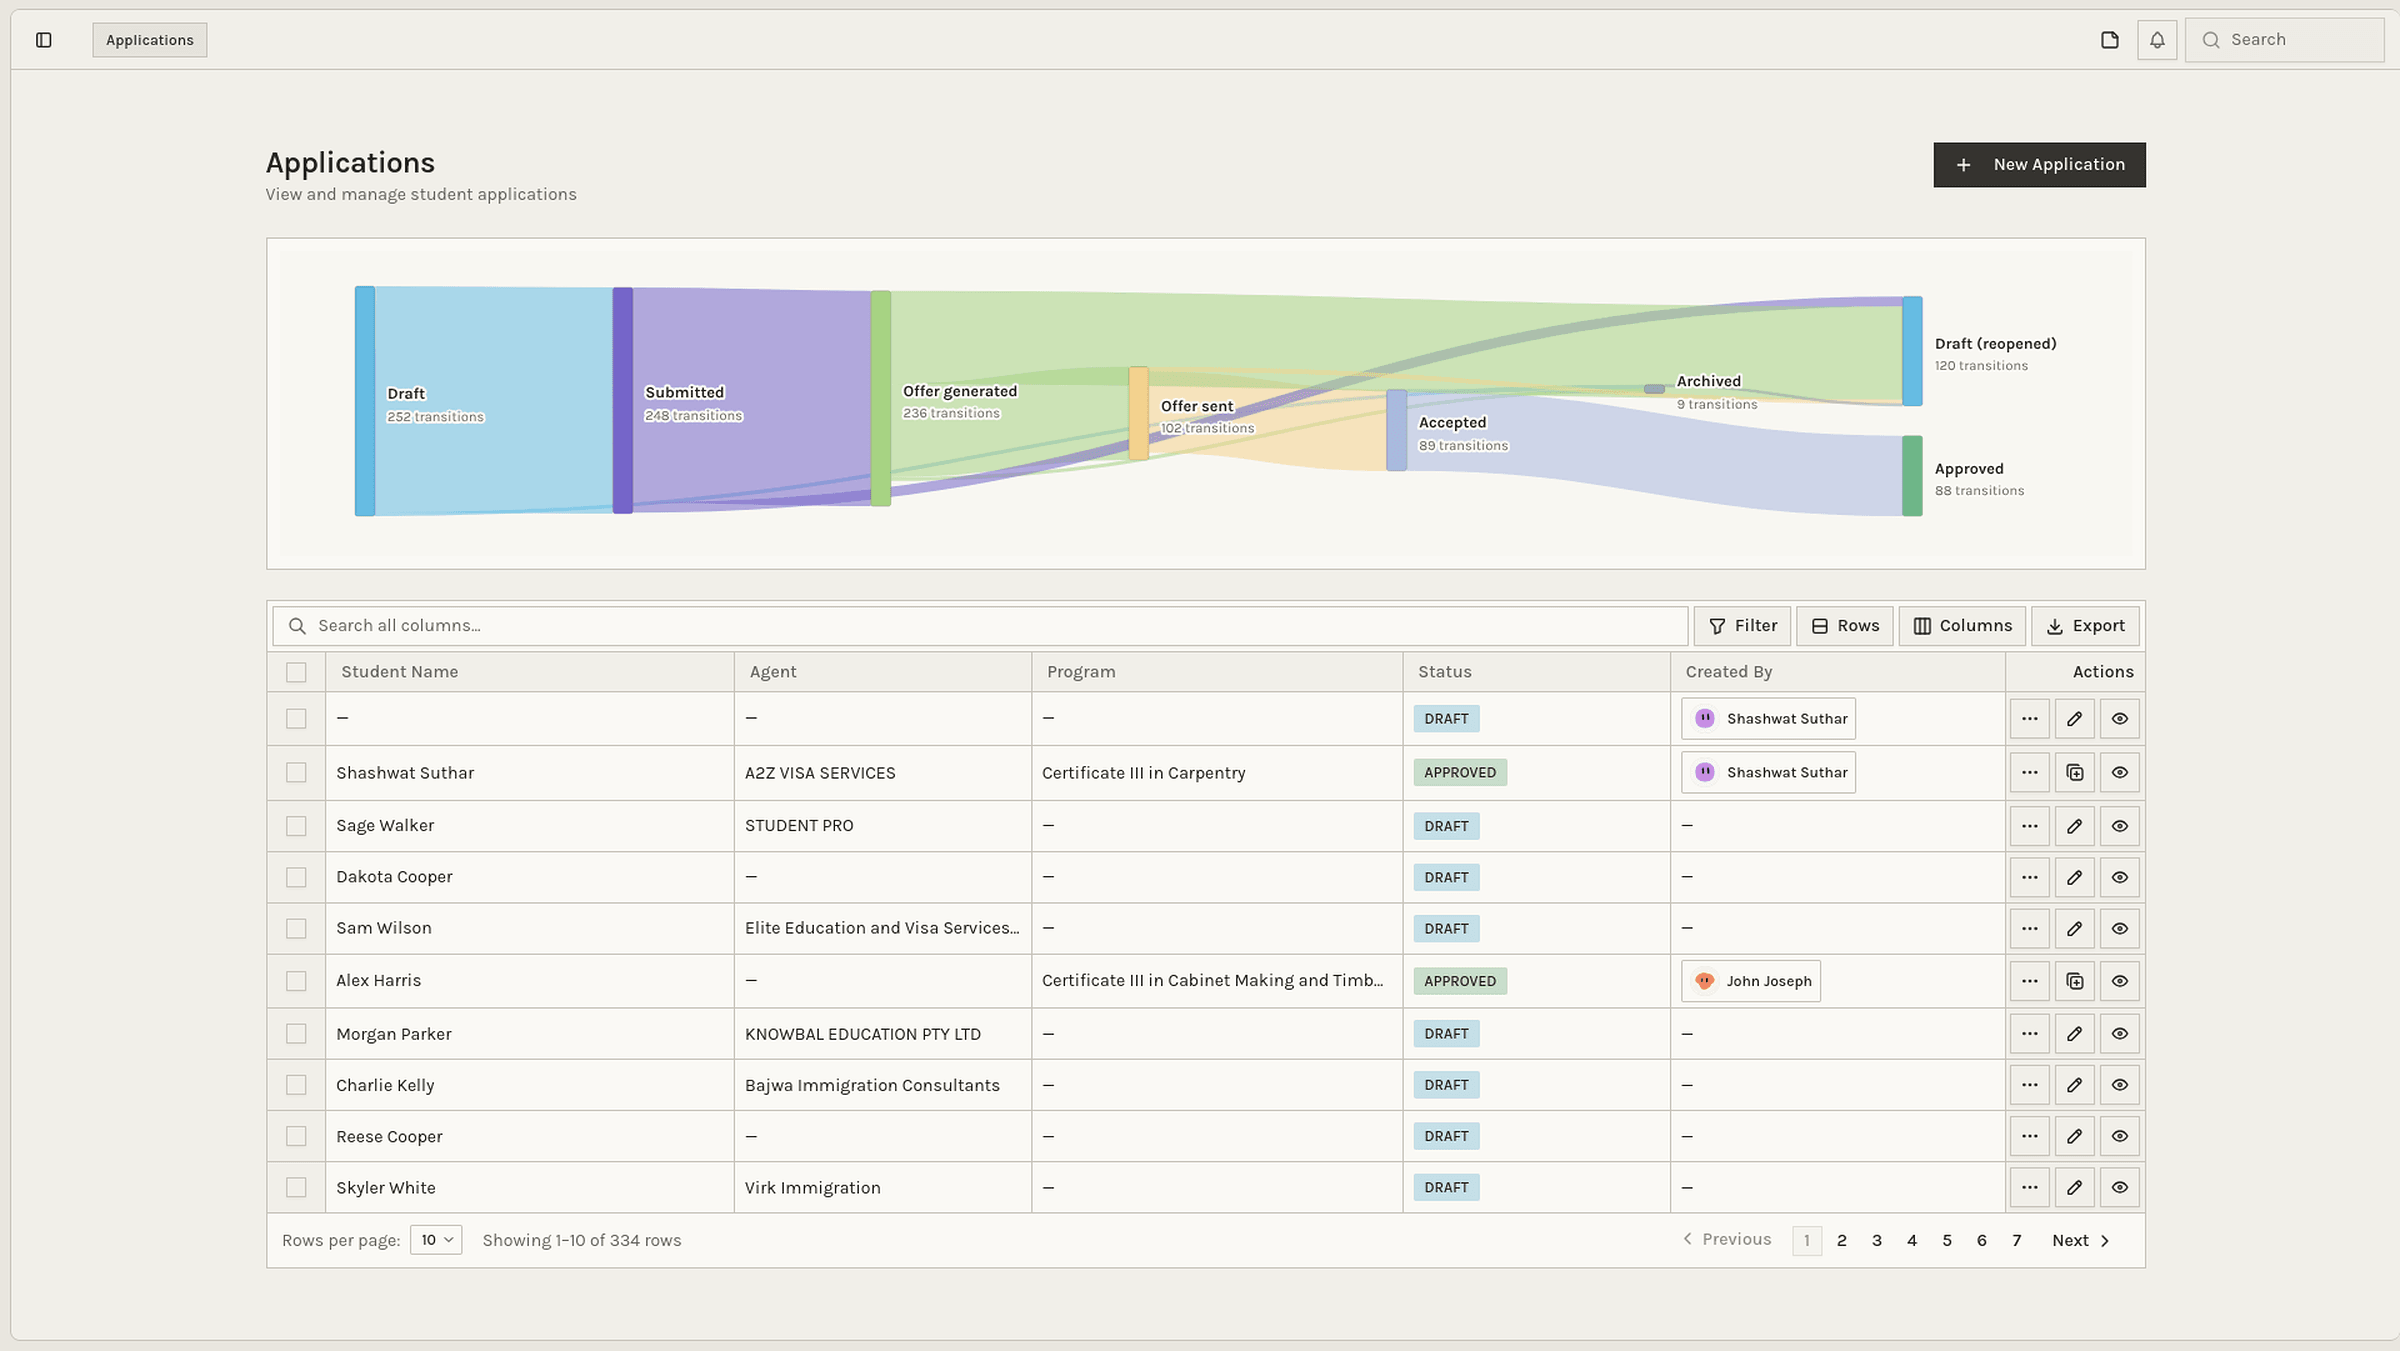Open more actions for unnamed first row
The image size is (2400, 1351).
tap(2029, 719)
